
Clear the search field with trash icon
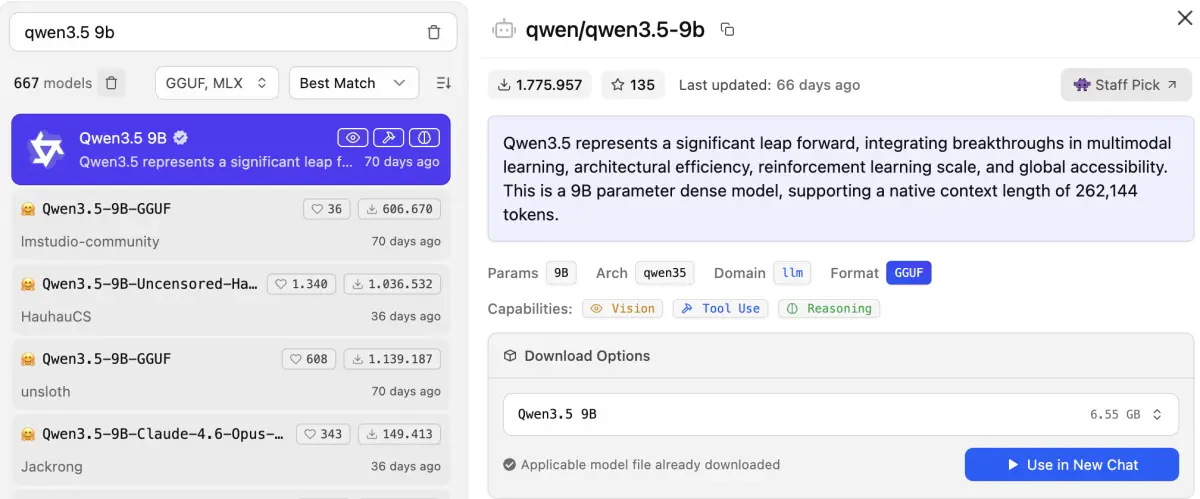click(x=433, y=33)
